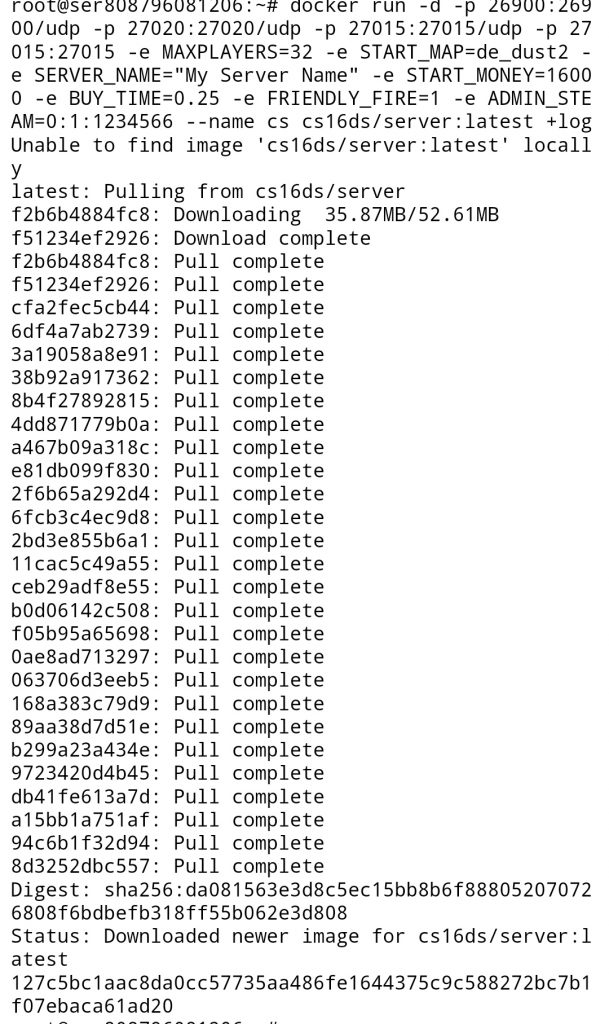Click 'Status: Downloaded newer image' line
The height and width of the screenshot is (1024, 609).
(x=301, y=948)
